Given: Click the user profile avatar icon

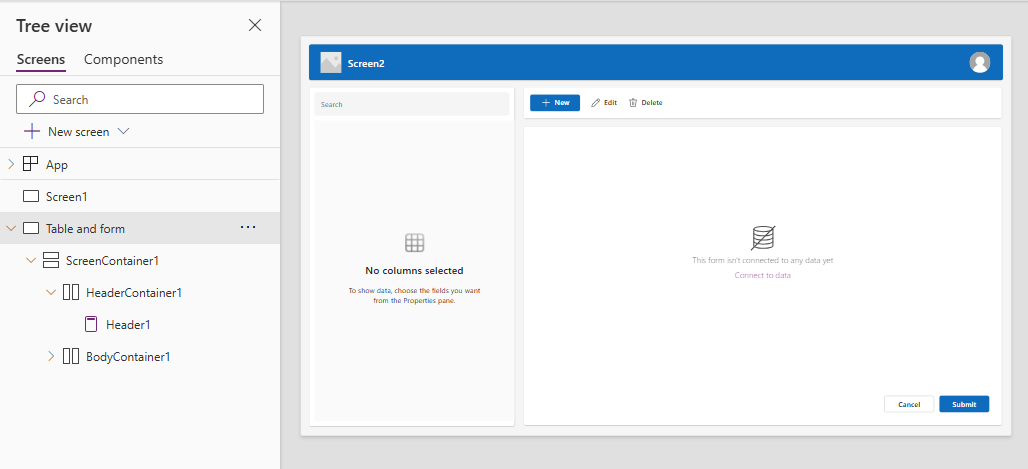Looking at the screenshot, I should tap(979, 62).
